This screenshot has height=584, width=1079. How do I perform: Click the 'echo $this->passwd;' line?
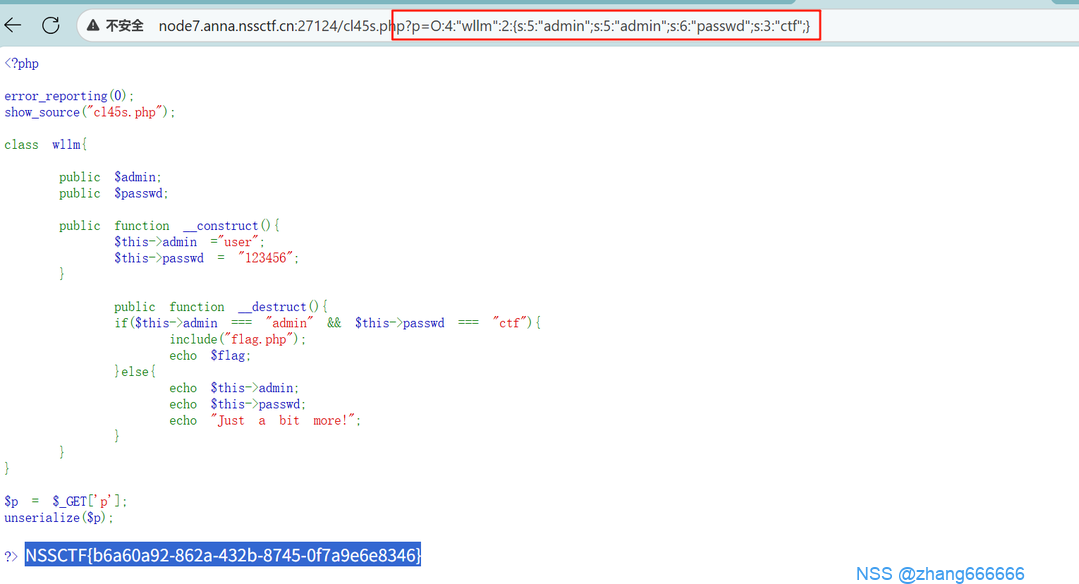coord(237,404)
